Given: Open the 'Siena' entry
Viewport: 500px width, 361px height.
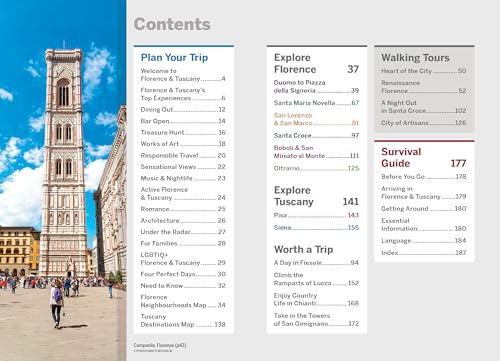Looking at the screenshot, I should click(316, 227).
